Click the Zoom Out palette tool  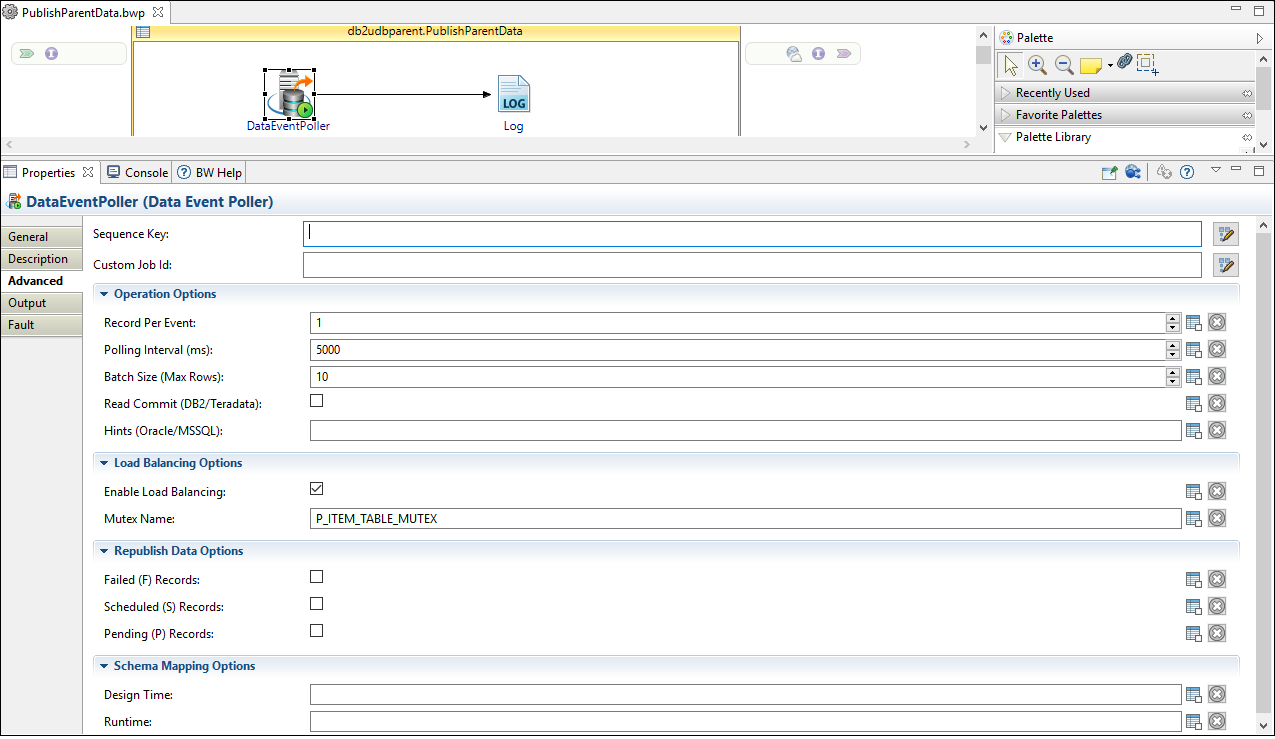[1064, 65]
